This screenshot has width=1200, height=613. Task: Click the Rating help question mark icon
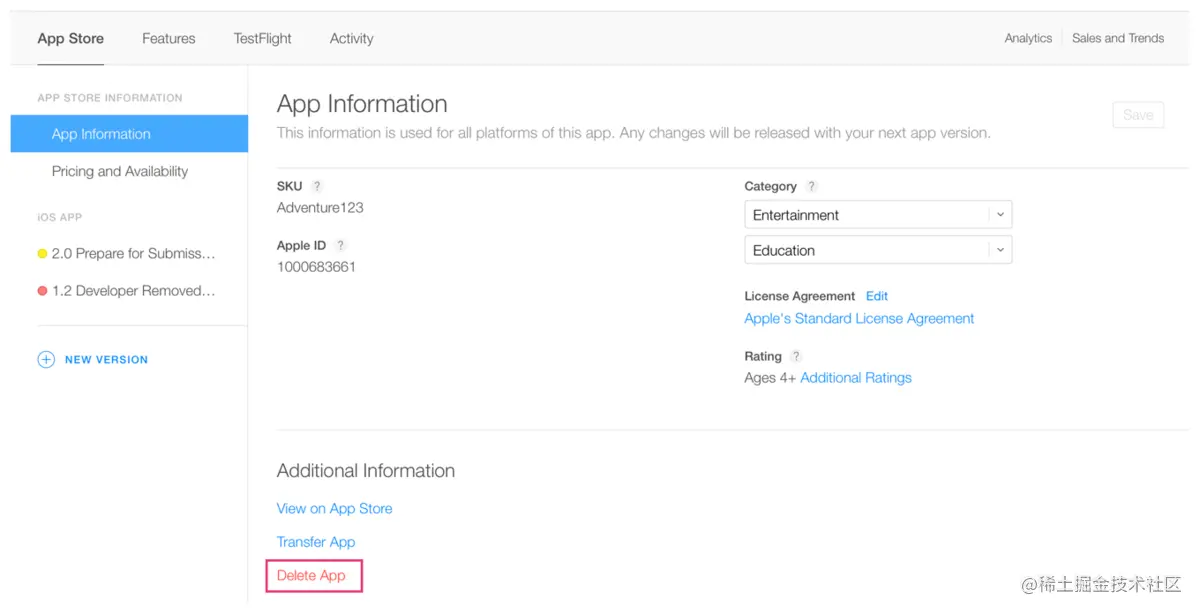796,356
